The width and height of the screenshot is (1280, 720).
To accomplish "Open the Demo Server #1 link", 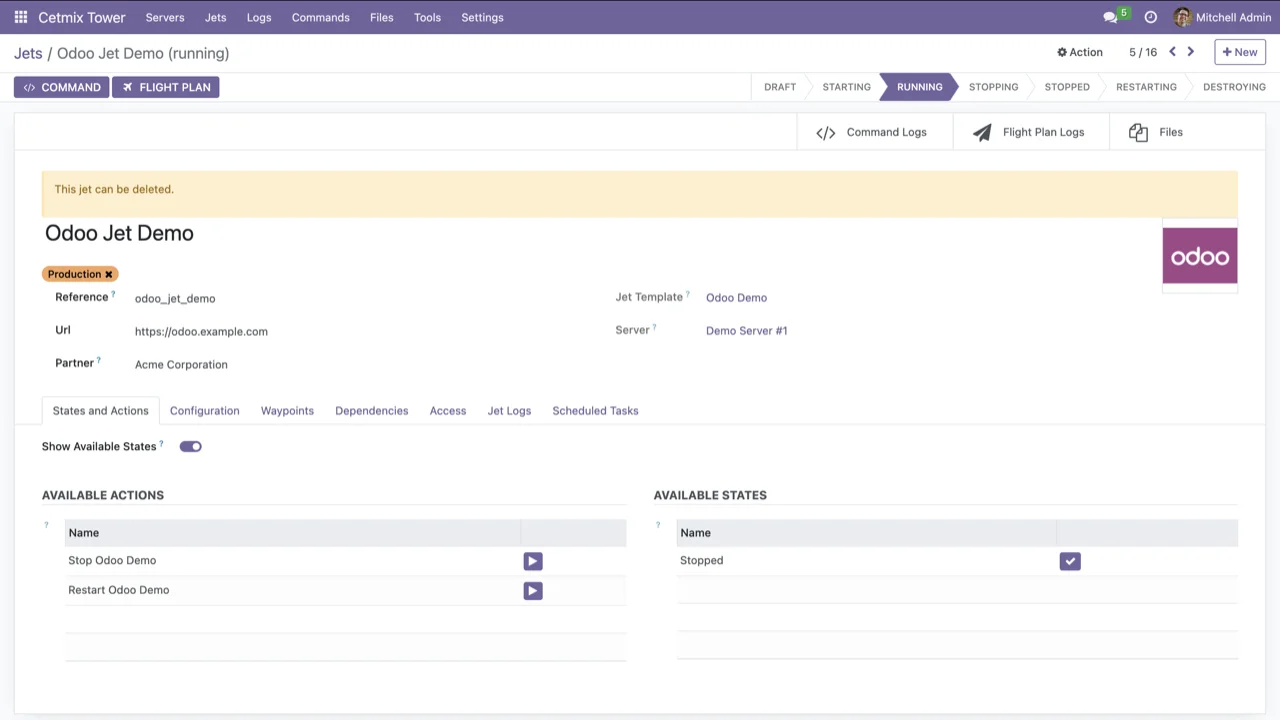I will pyautogui.click(x=746, y=331).
